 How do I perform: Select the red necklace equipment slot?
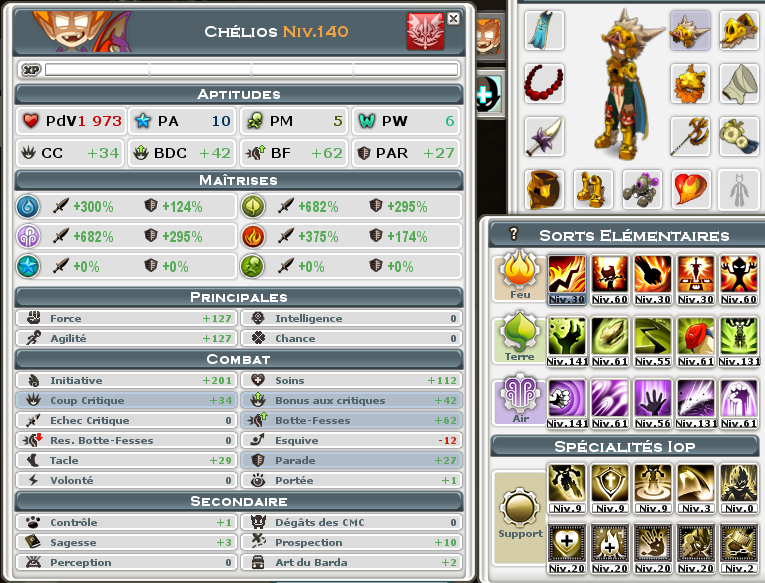[544, 83]
